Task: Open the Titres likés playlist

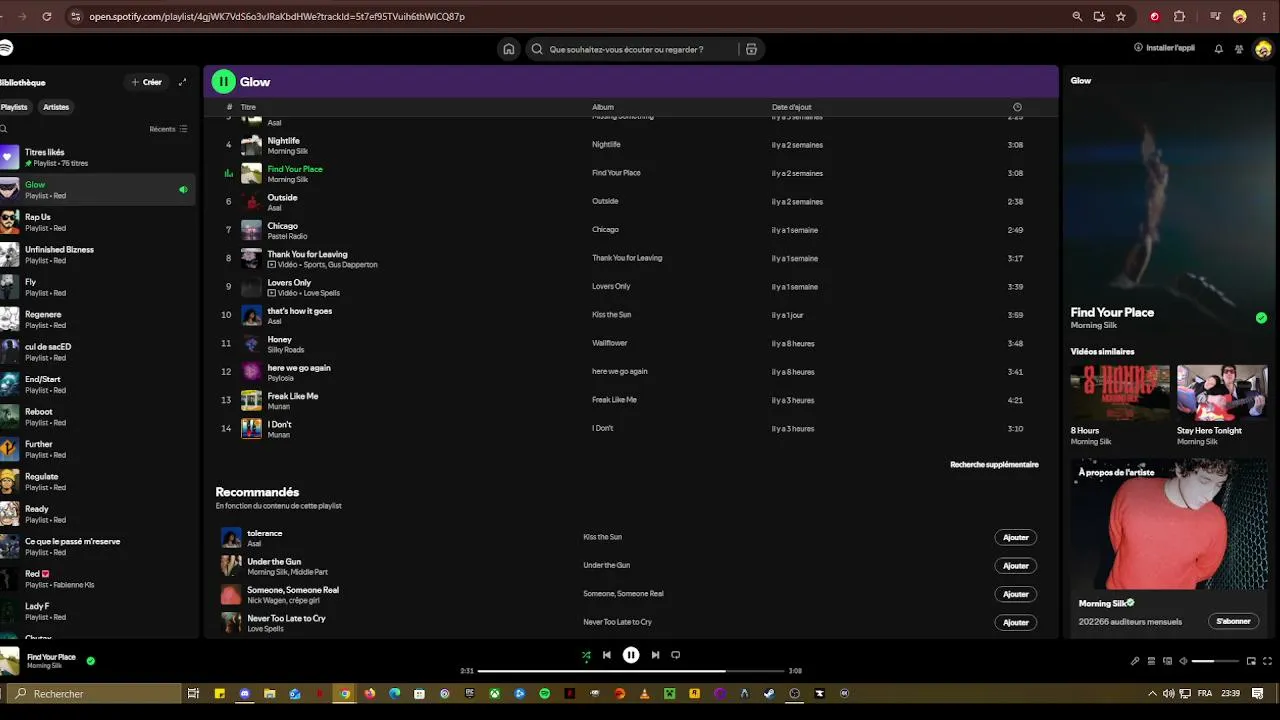Action: coord(95,157)
